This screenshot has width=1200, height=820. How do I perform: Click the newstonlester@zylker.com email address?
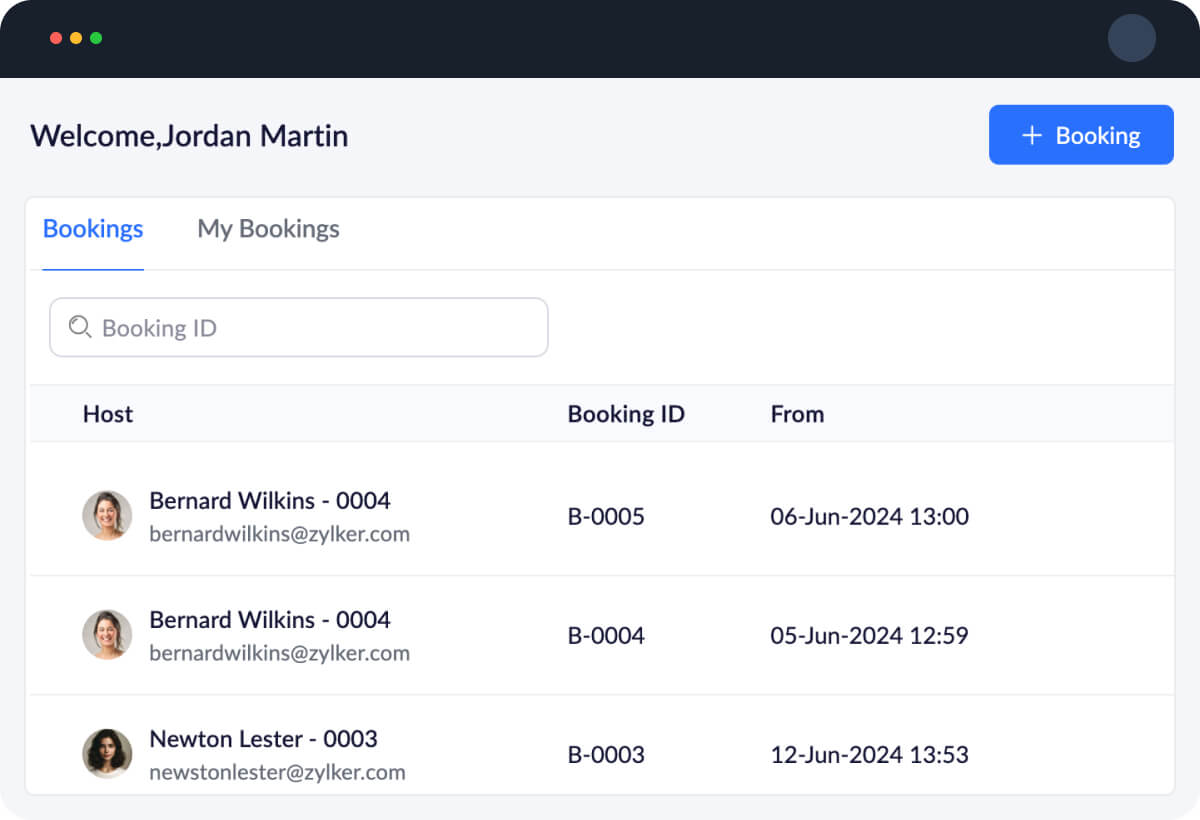tap(277, 772)
